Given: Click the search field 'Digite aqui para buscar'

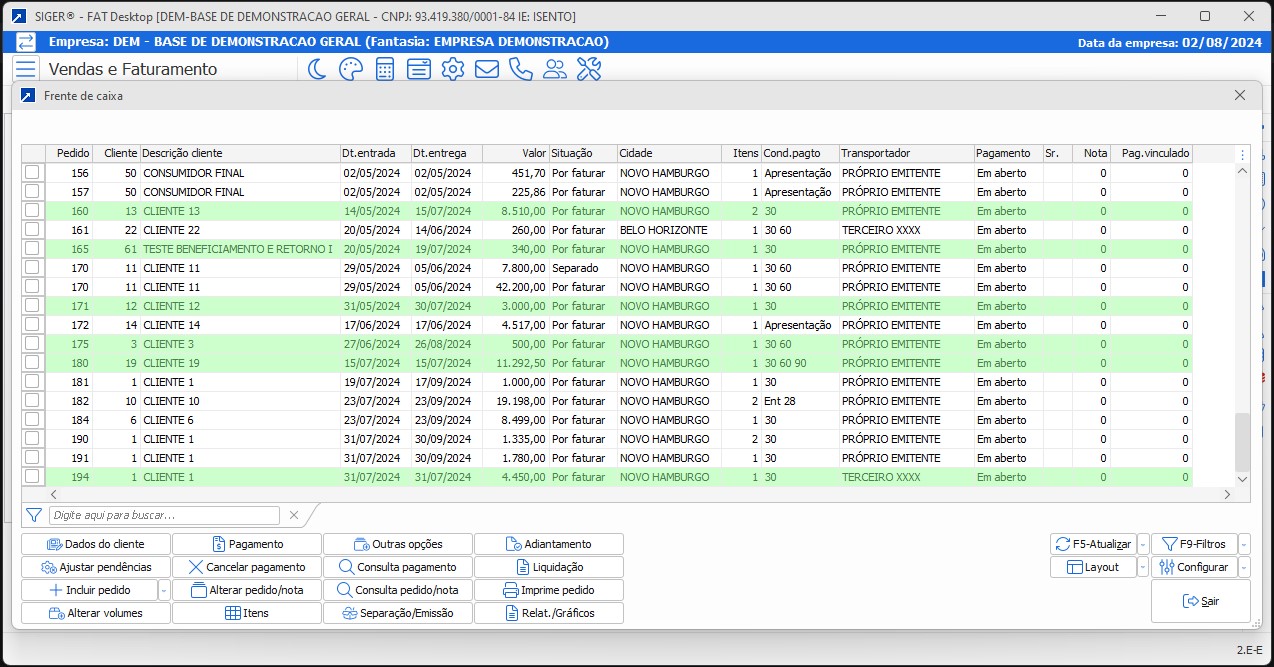Looking at the screenshot, I should point(164,515).
